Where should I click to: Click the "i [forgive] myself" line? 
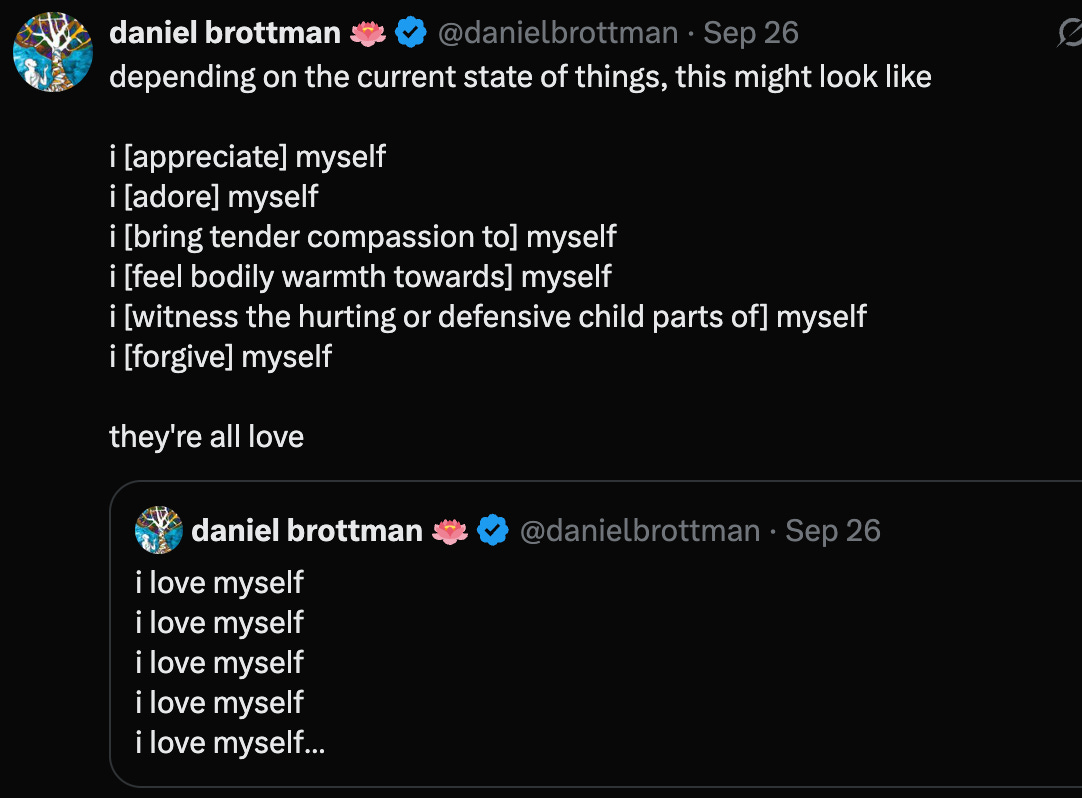(x=221, y=356)
